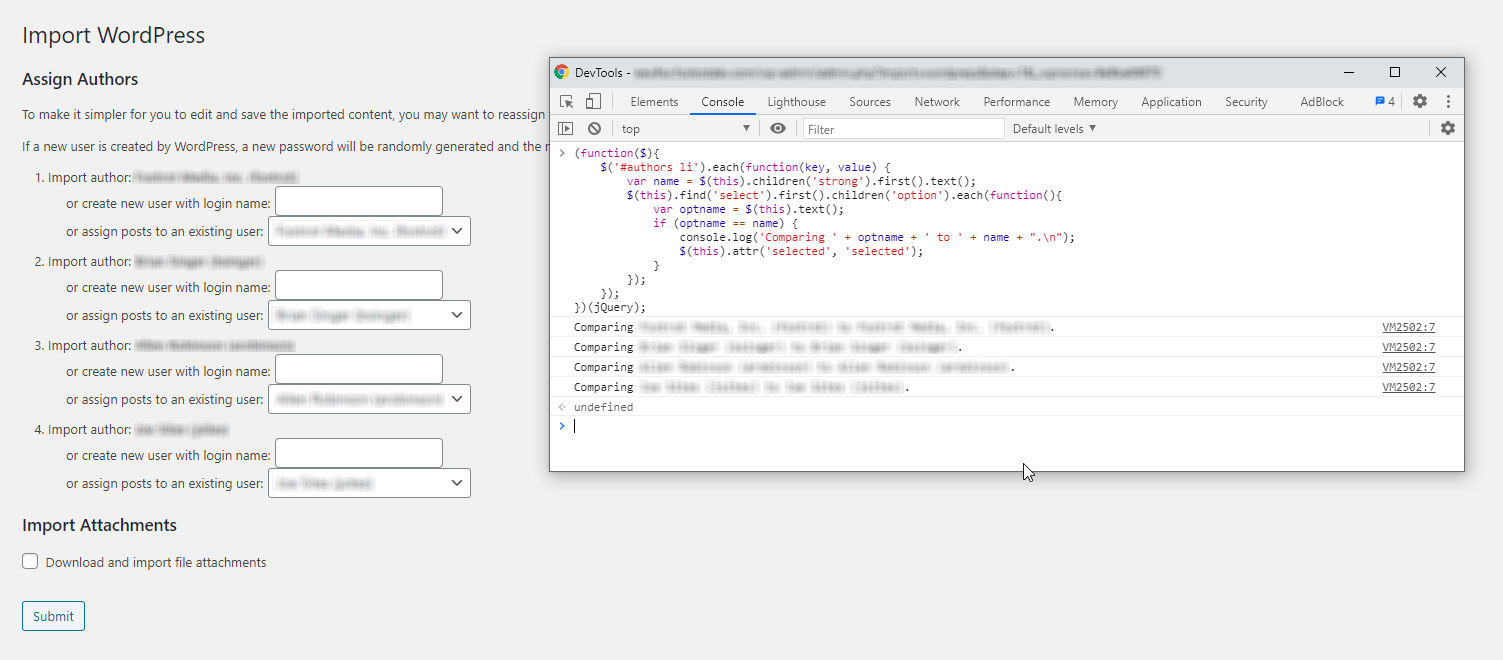Open the 4 messages issues badge
1503x660 pixels.
pyautogui.click(x=1385, y=101)
